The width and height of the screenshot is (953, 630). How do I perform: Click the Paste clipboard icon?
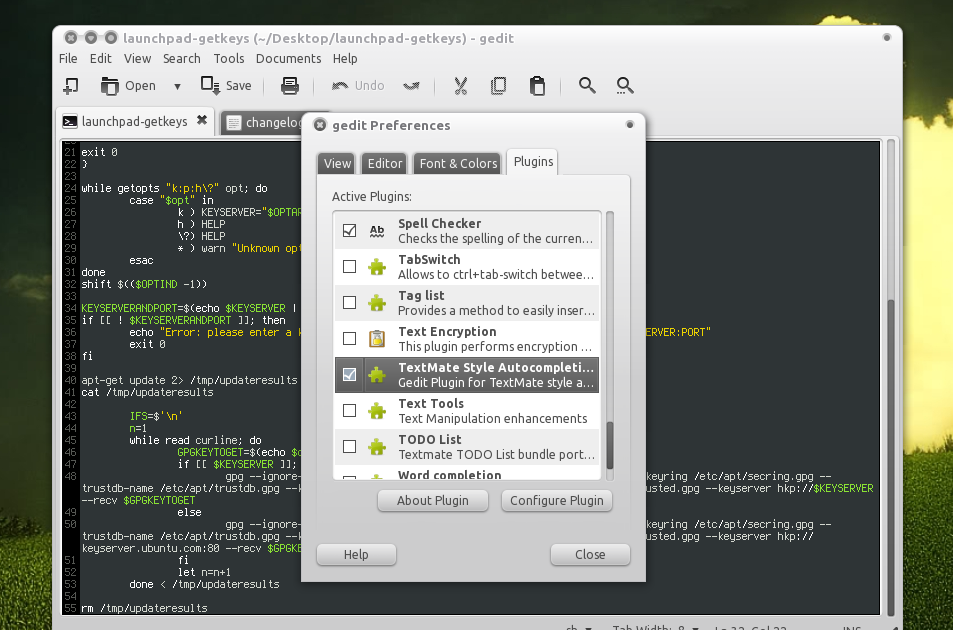click(x=537, y=86)
